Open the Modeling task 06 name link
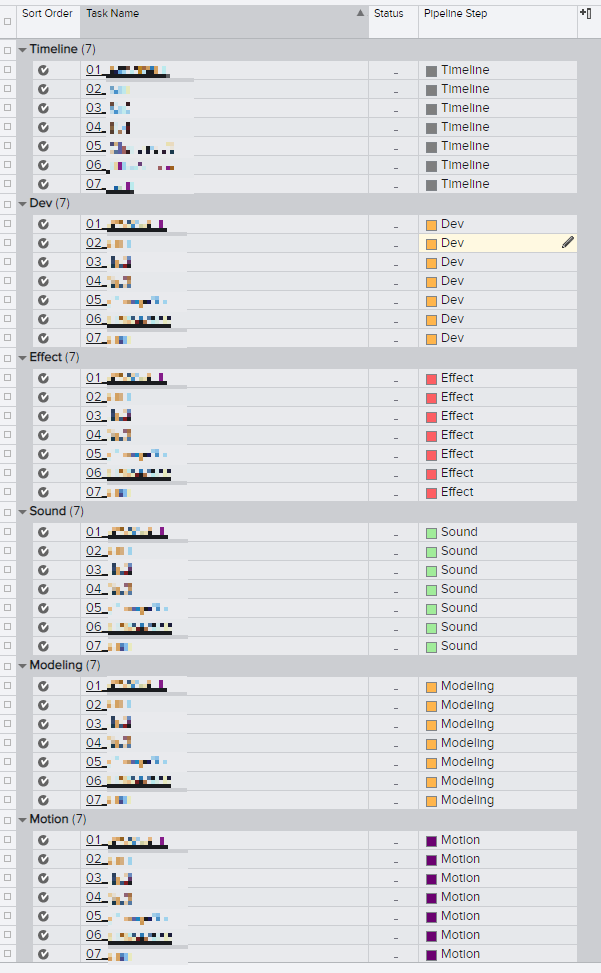 (128, 781)
